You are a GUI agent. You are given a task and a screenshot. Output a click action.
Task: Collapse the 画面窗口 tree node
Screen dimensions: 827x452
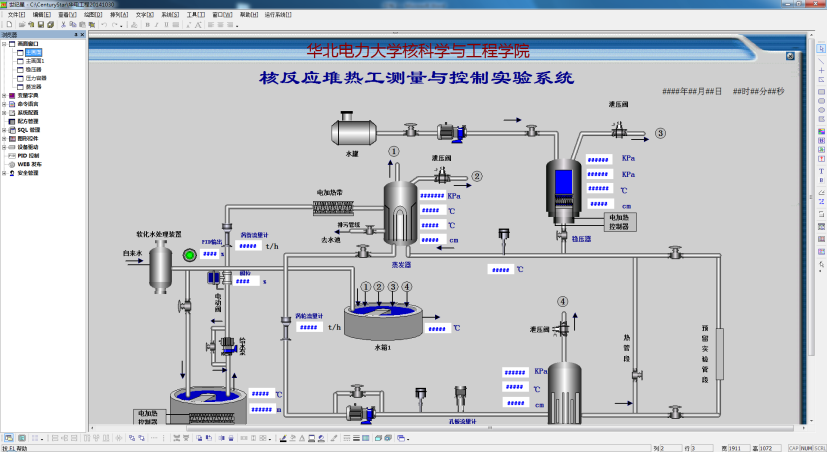(x=4, y=44)
